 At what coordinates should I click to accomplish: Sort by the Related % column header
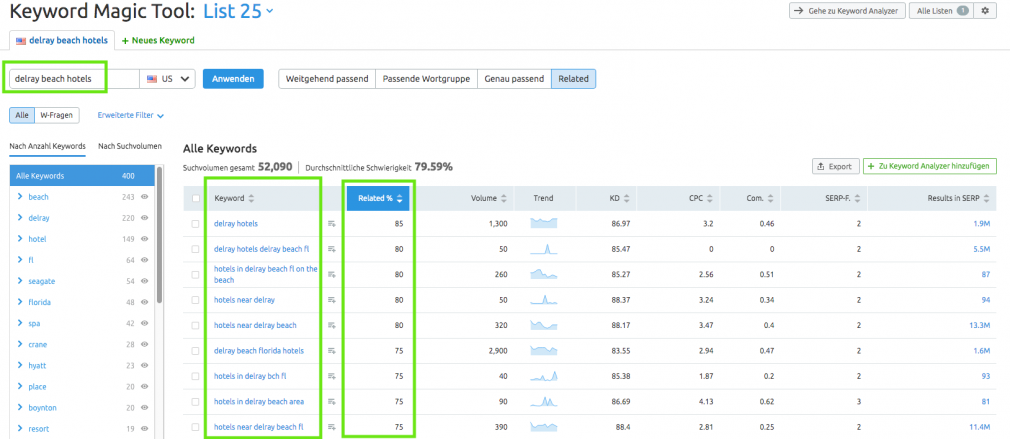[378, 198]
